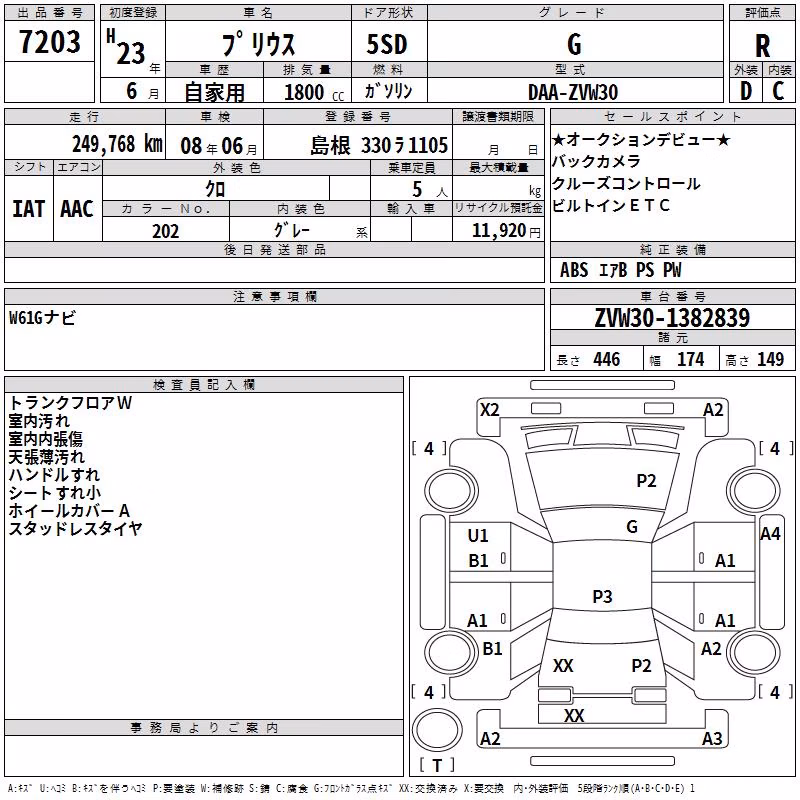
Task: Click the ★オークションデビュー★ line
Action: click(641, 139)
